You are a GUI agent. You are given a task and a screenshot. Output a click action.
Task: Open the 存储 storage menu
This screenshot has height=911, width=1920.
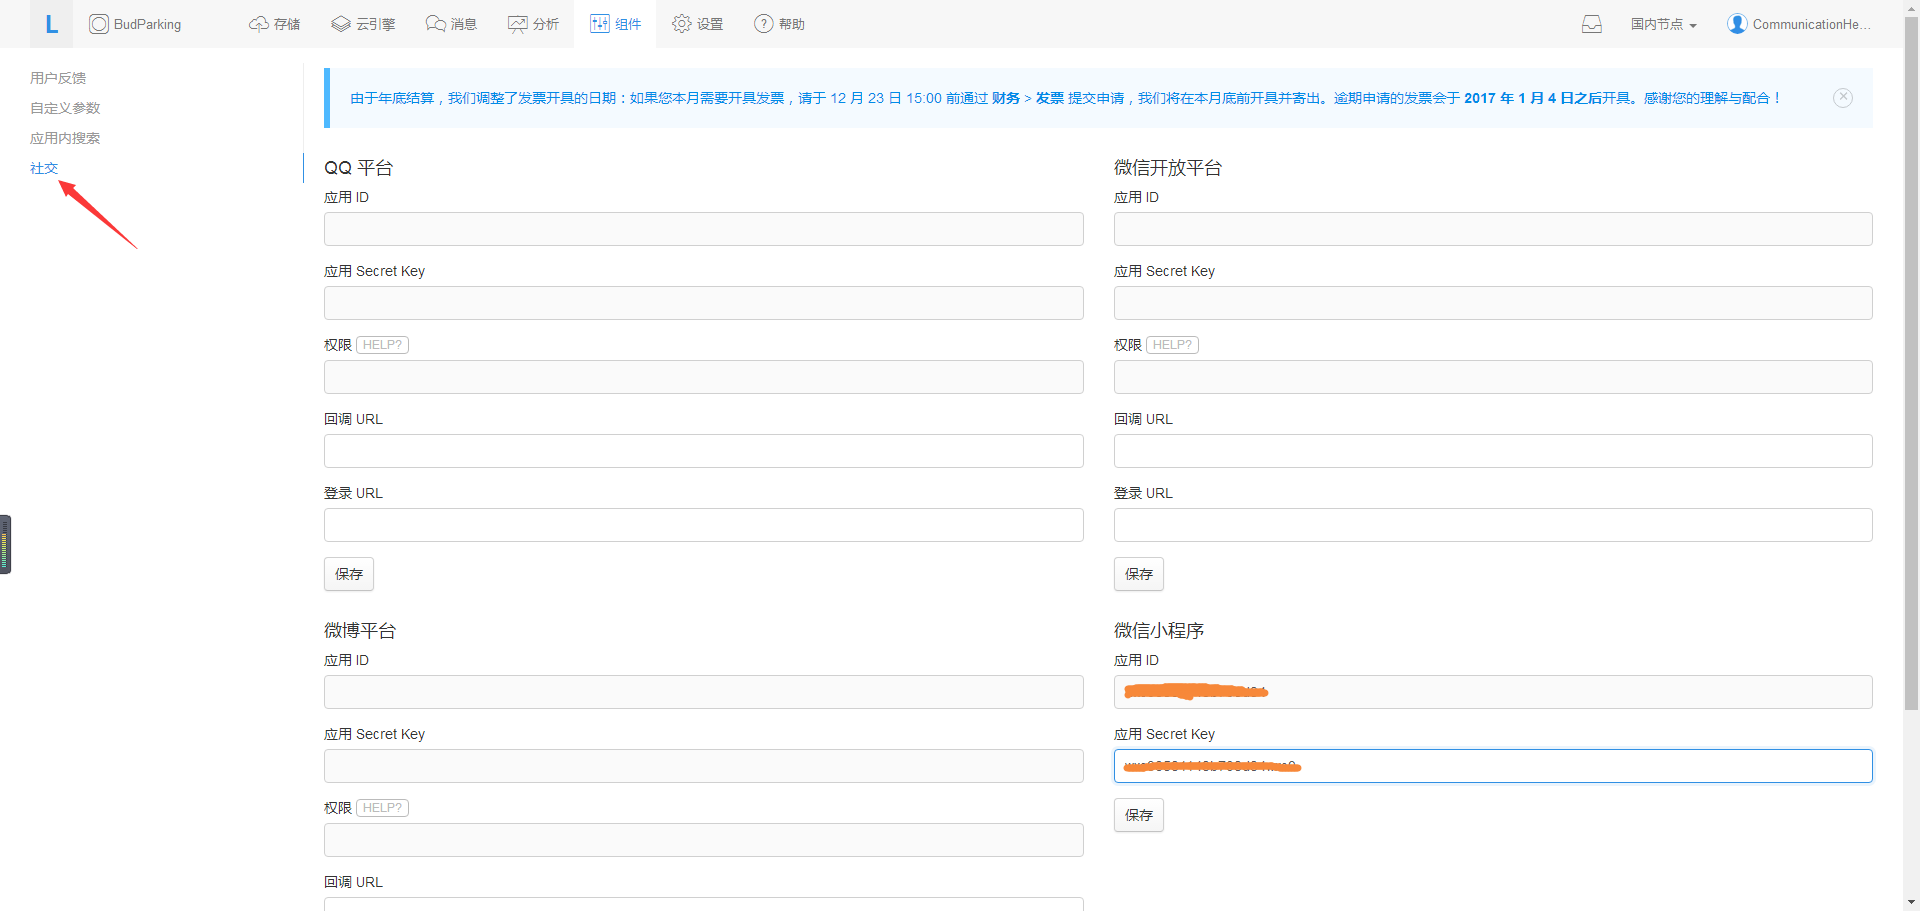pos(274,24)
